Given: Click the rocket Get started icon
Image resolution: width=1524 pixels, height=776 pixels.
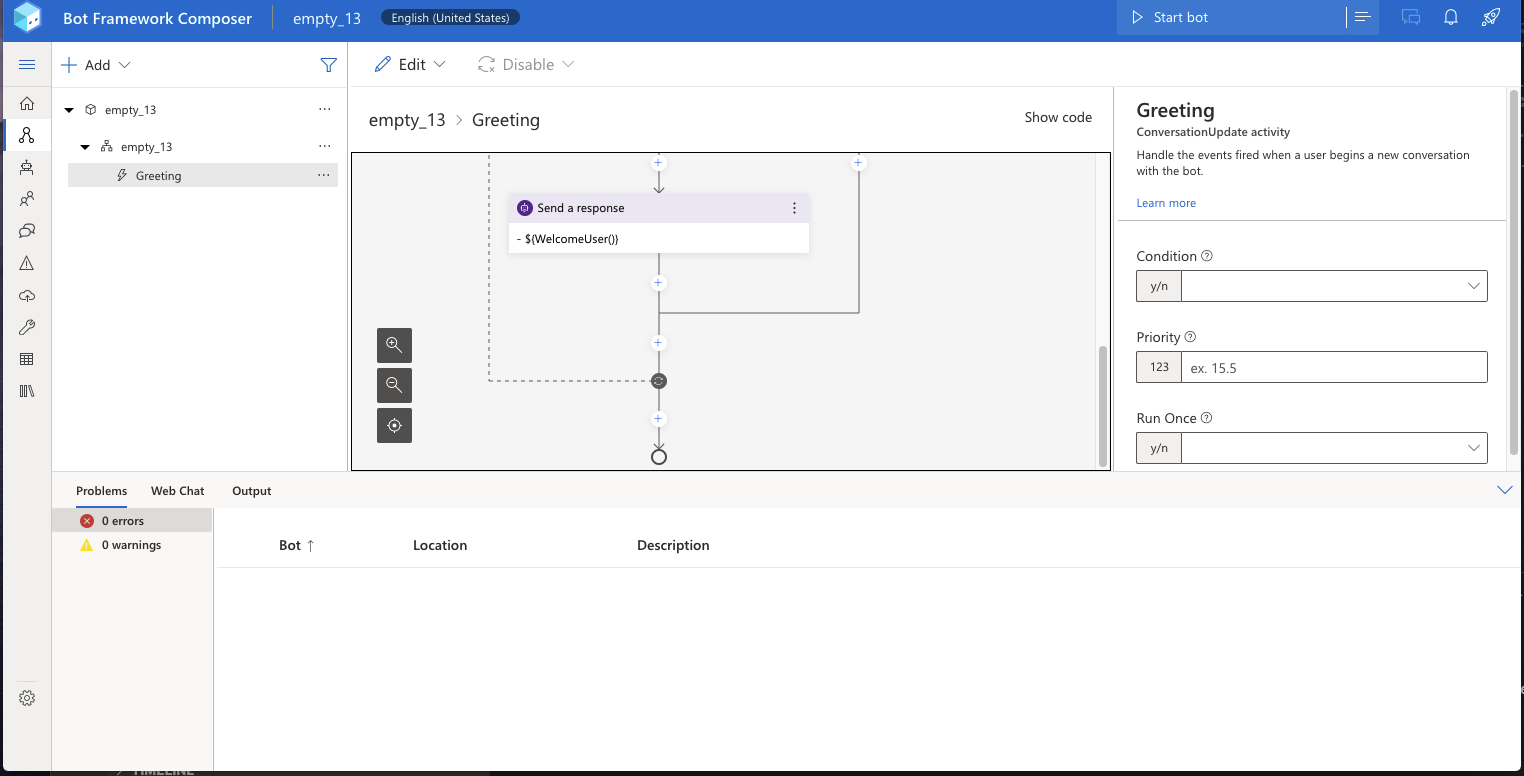Looking at the screenshot, I should (x=1490, y=17).
